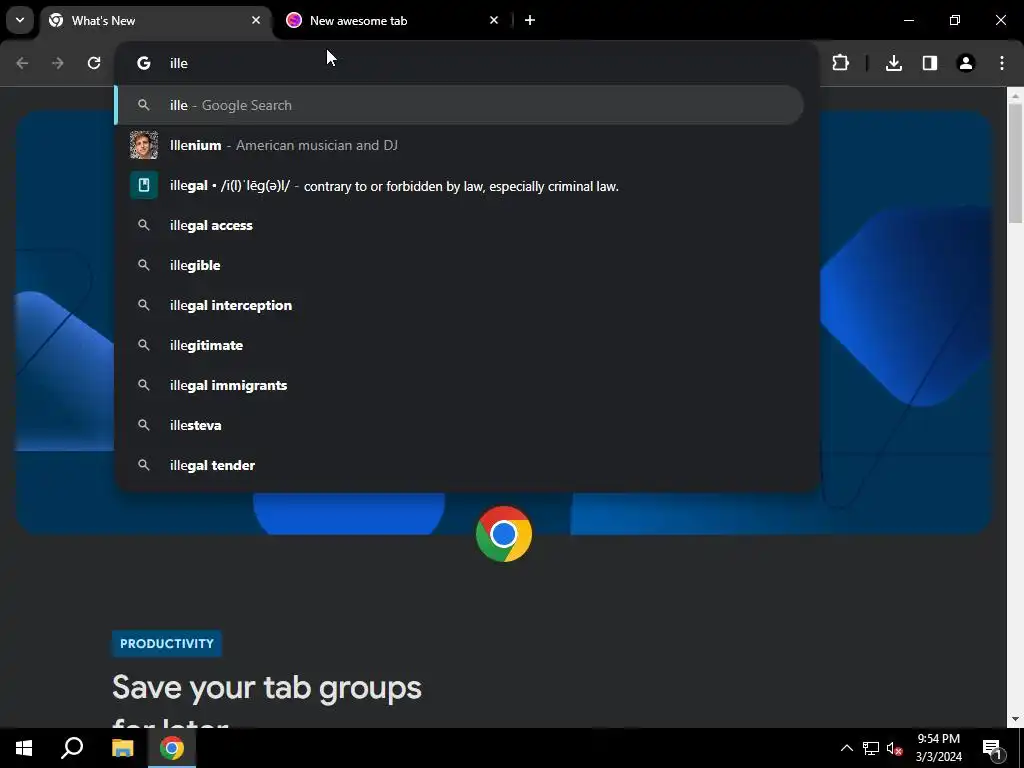Click the scrollbar up arrow
Image resolution: width=1024 pixels, height=768 pixels.
click(x=1016, y=96)
